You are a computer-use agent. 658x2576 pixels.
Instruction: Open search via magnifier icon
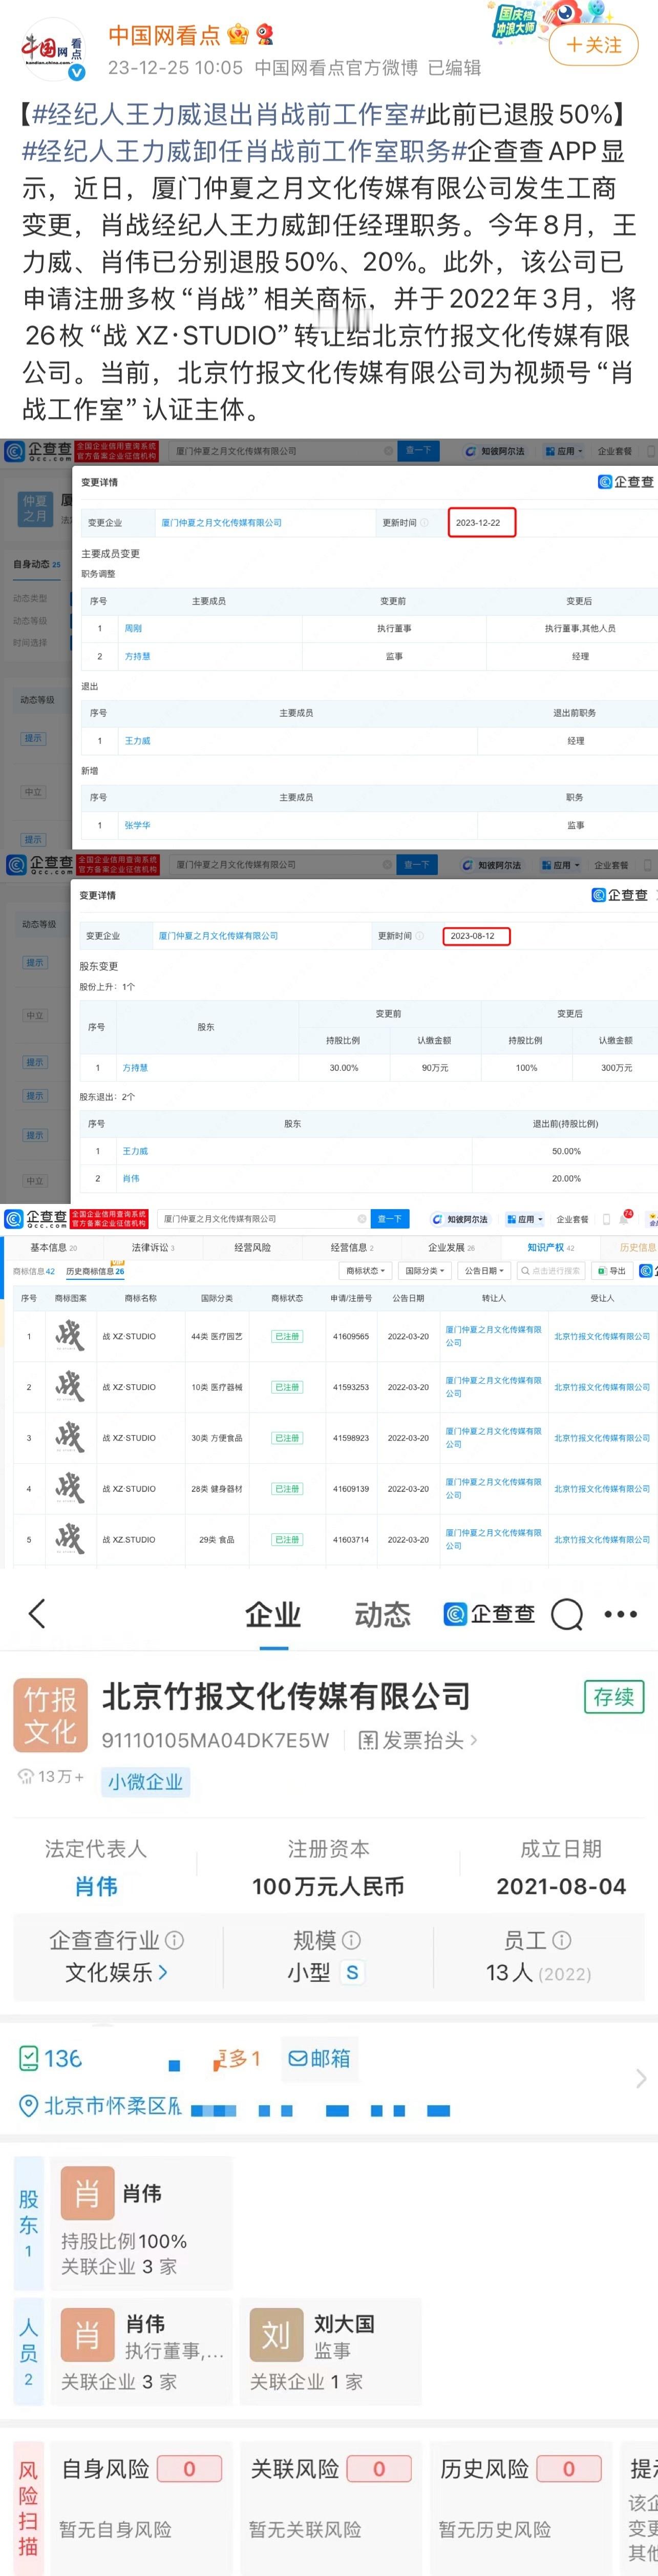tap(567, 1614)
